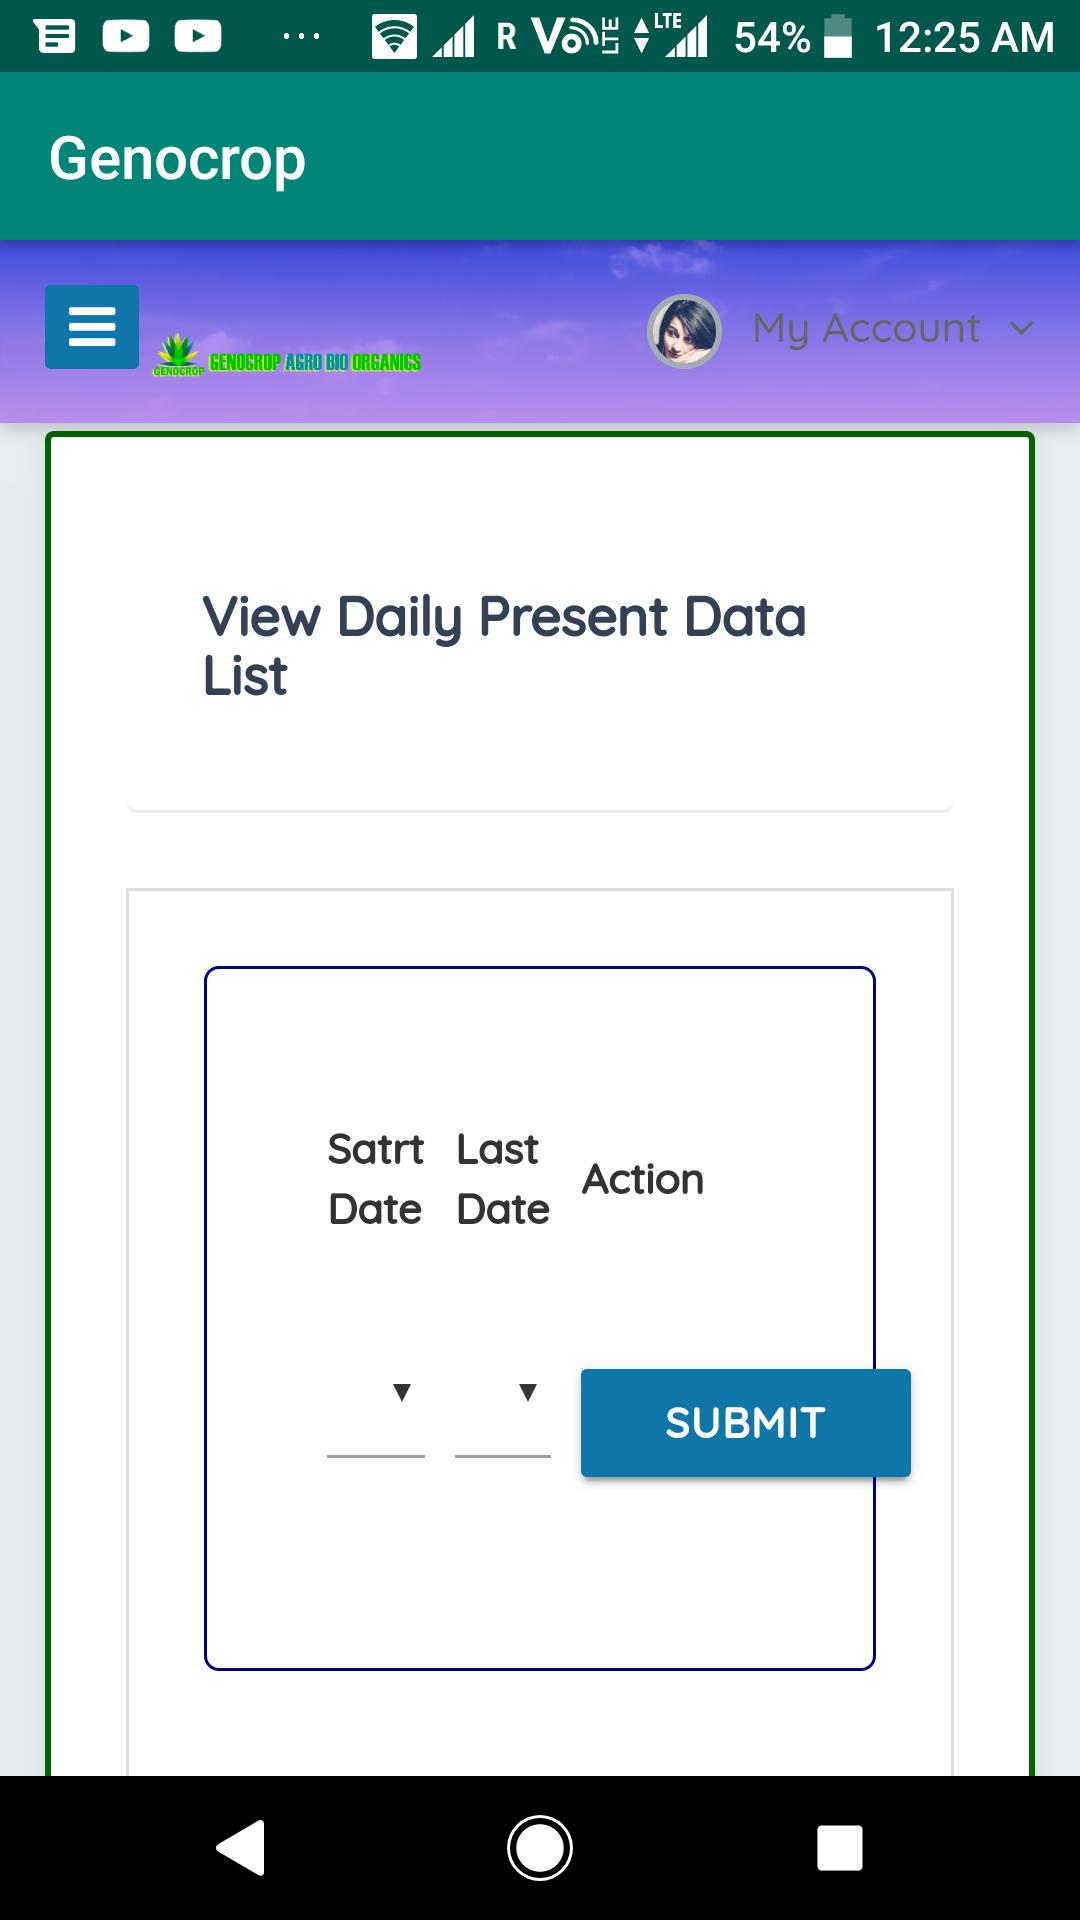Tap the first YouTube notification icon
Viewport: 1080px width, 1920px height.
126,37
